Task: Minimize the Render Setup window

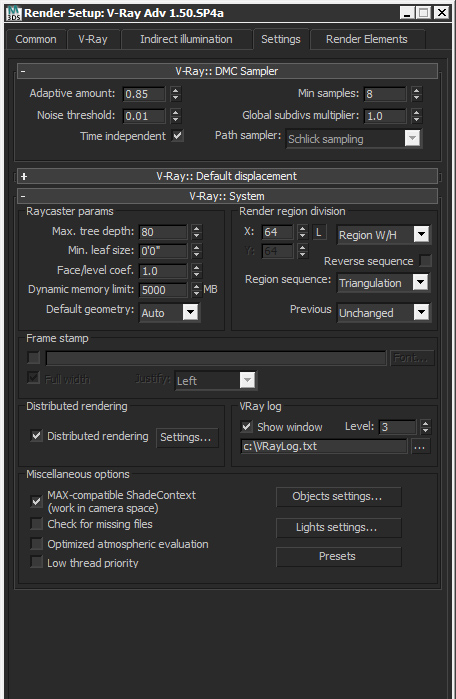Action: [x=407, y=12]
